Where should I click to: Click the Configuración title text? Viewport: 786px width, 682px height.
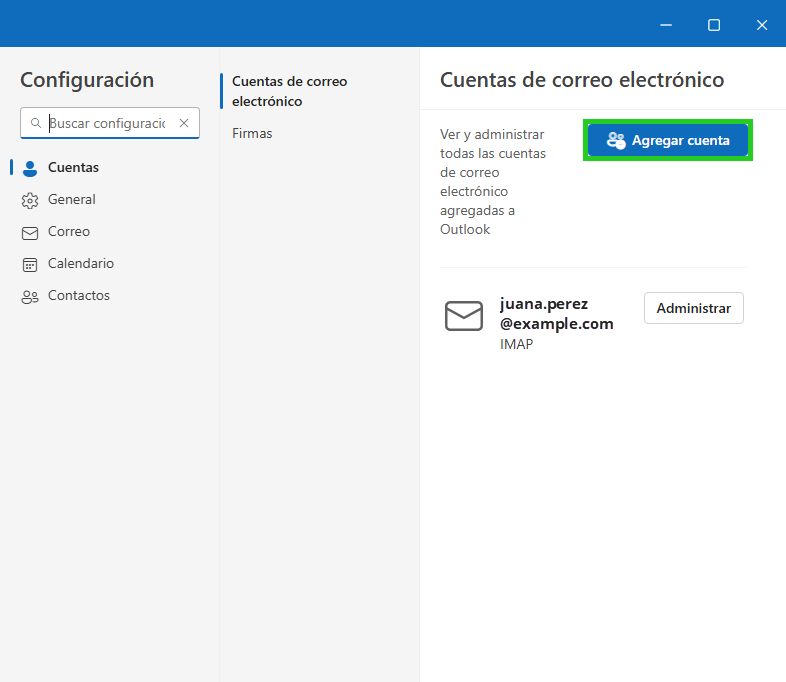[87, 80]
